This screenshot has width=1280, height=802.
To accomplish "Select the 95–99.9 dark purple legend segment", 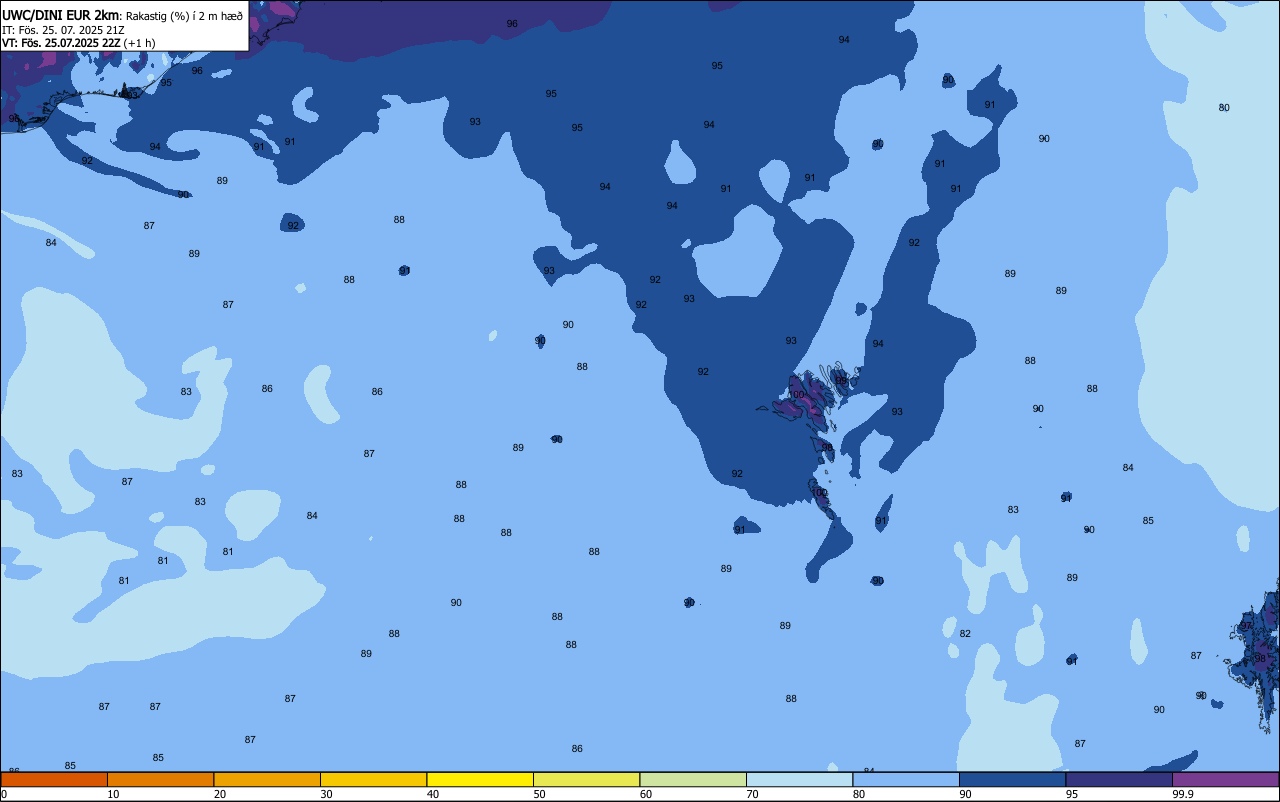I will click(1119, 779).
